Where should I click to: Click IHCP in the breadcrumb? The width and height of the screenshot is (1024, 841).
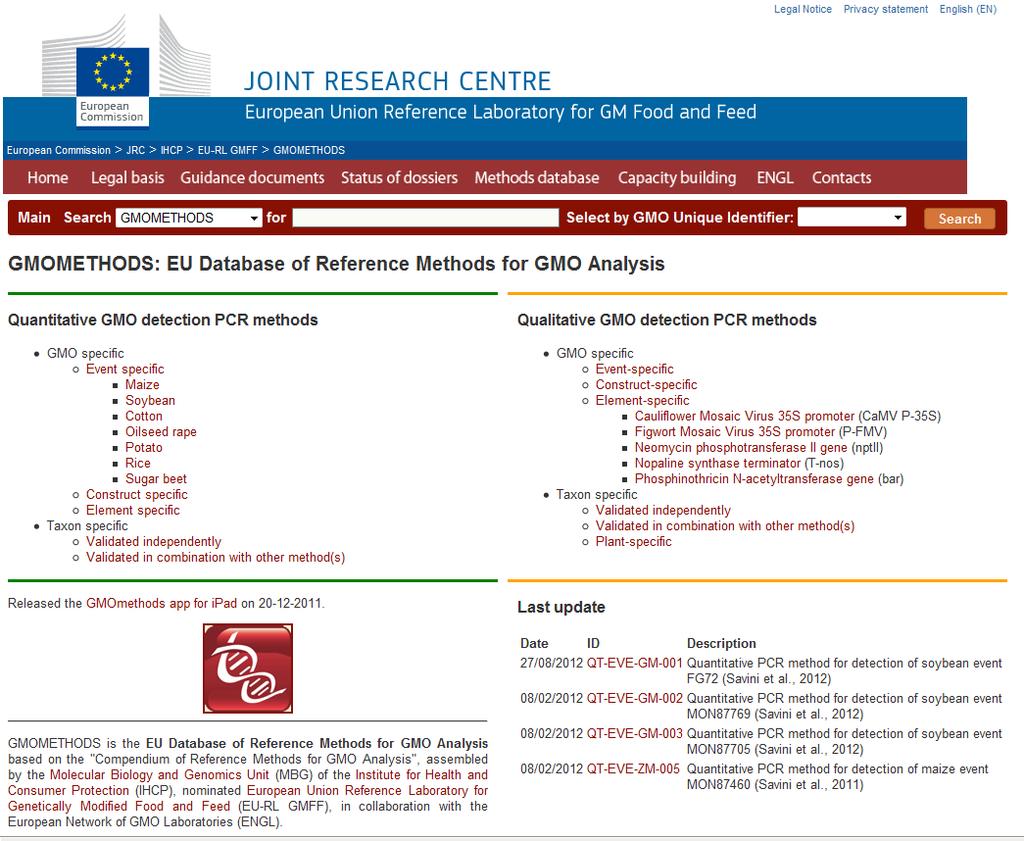coord(172,150)
